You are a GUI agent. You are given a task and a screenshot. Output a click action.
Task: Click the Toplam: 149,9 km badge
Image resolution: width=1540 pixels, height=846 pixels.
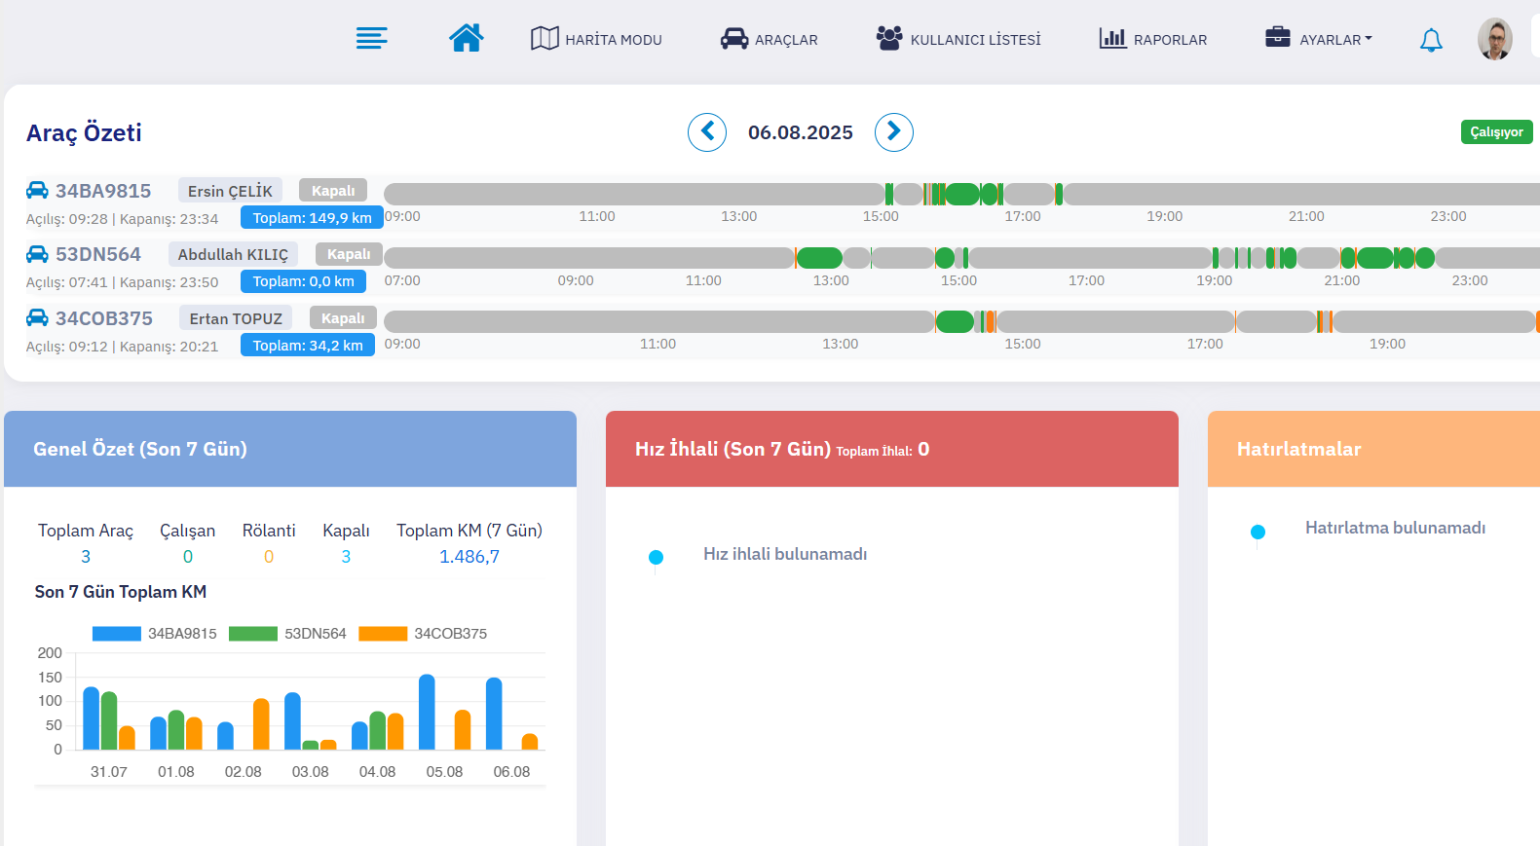(311, 218)
